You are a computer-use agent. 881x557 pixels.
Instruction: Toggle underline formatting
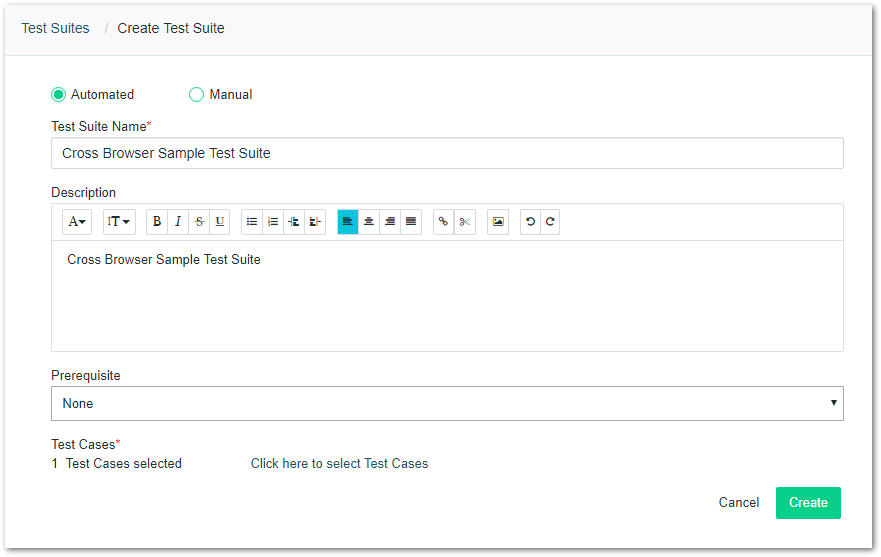pyautogui.click(x=220, y=222)
